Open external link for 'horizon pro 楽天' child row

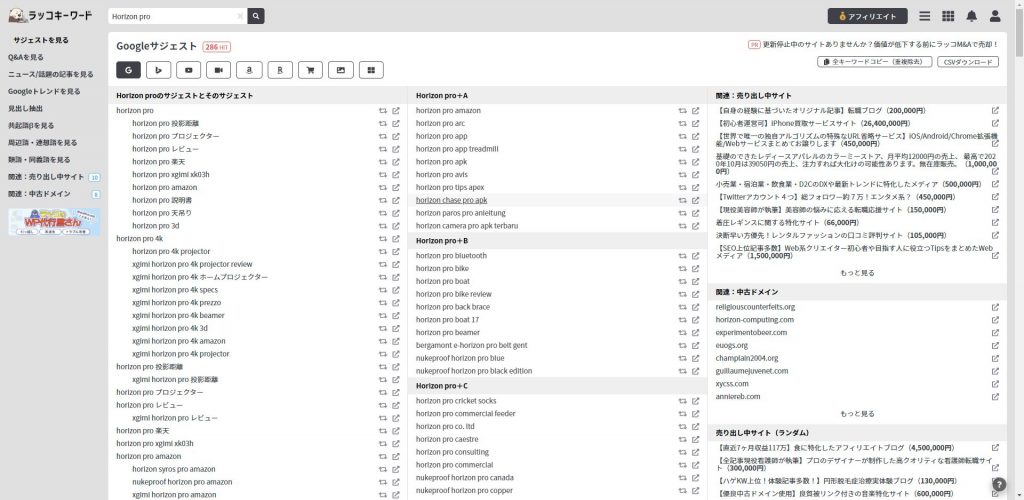(x=396, y=162)
